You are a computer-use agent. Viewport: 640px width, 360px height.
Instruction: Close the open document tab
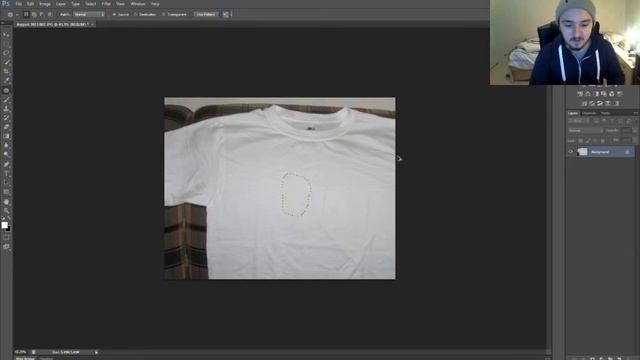coord(93,24)
